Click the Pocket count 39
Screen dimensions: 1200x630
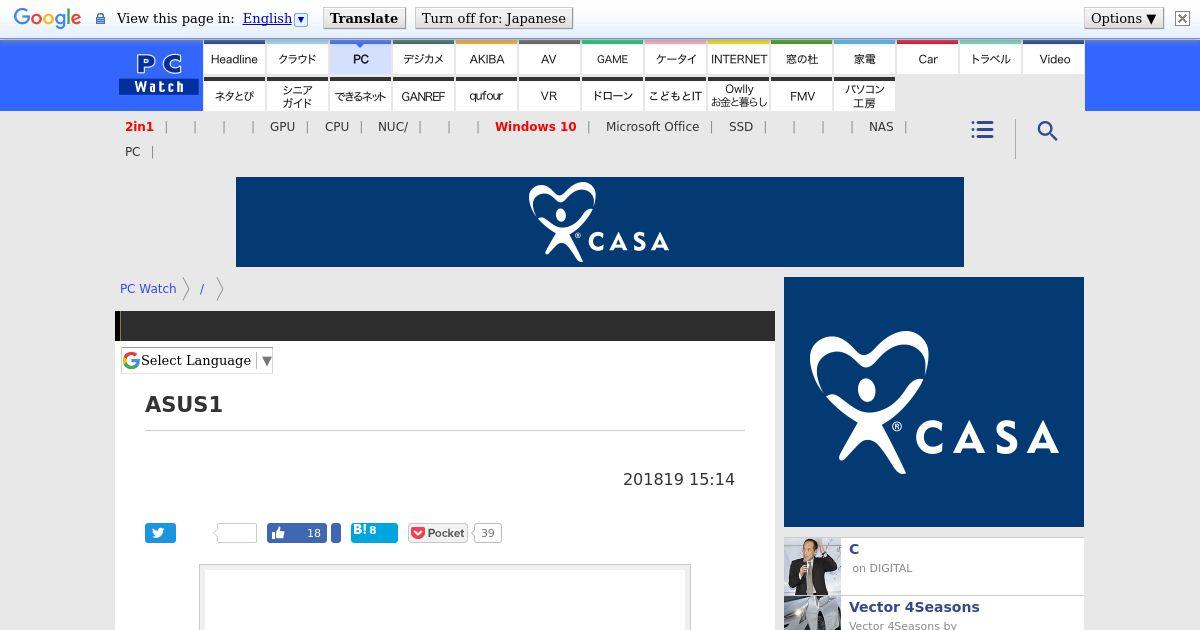click(487, 533)
